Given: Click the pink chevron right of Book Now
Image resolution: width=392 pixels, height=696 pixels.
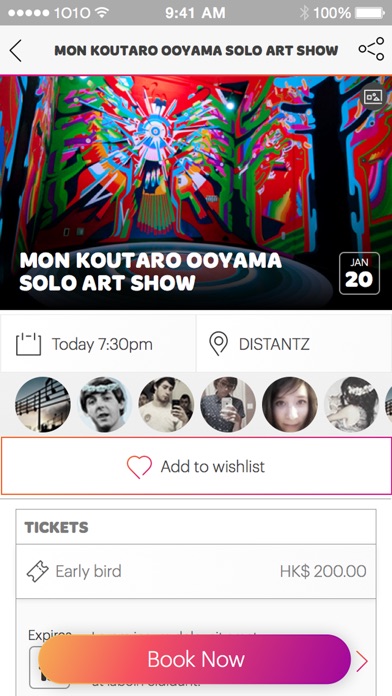Looking at the screenshot, I should [x=362, y=661].
